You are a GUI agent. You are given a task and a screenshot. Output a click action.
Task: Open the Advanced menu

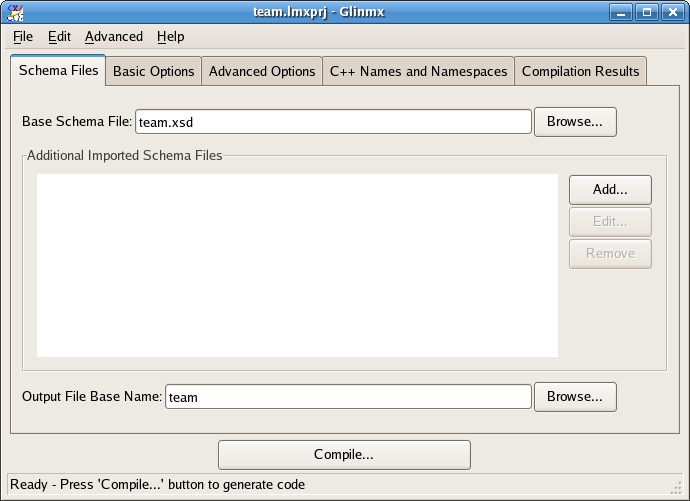114,37
